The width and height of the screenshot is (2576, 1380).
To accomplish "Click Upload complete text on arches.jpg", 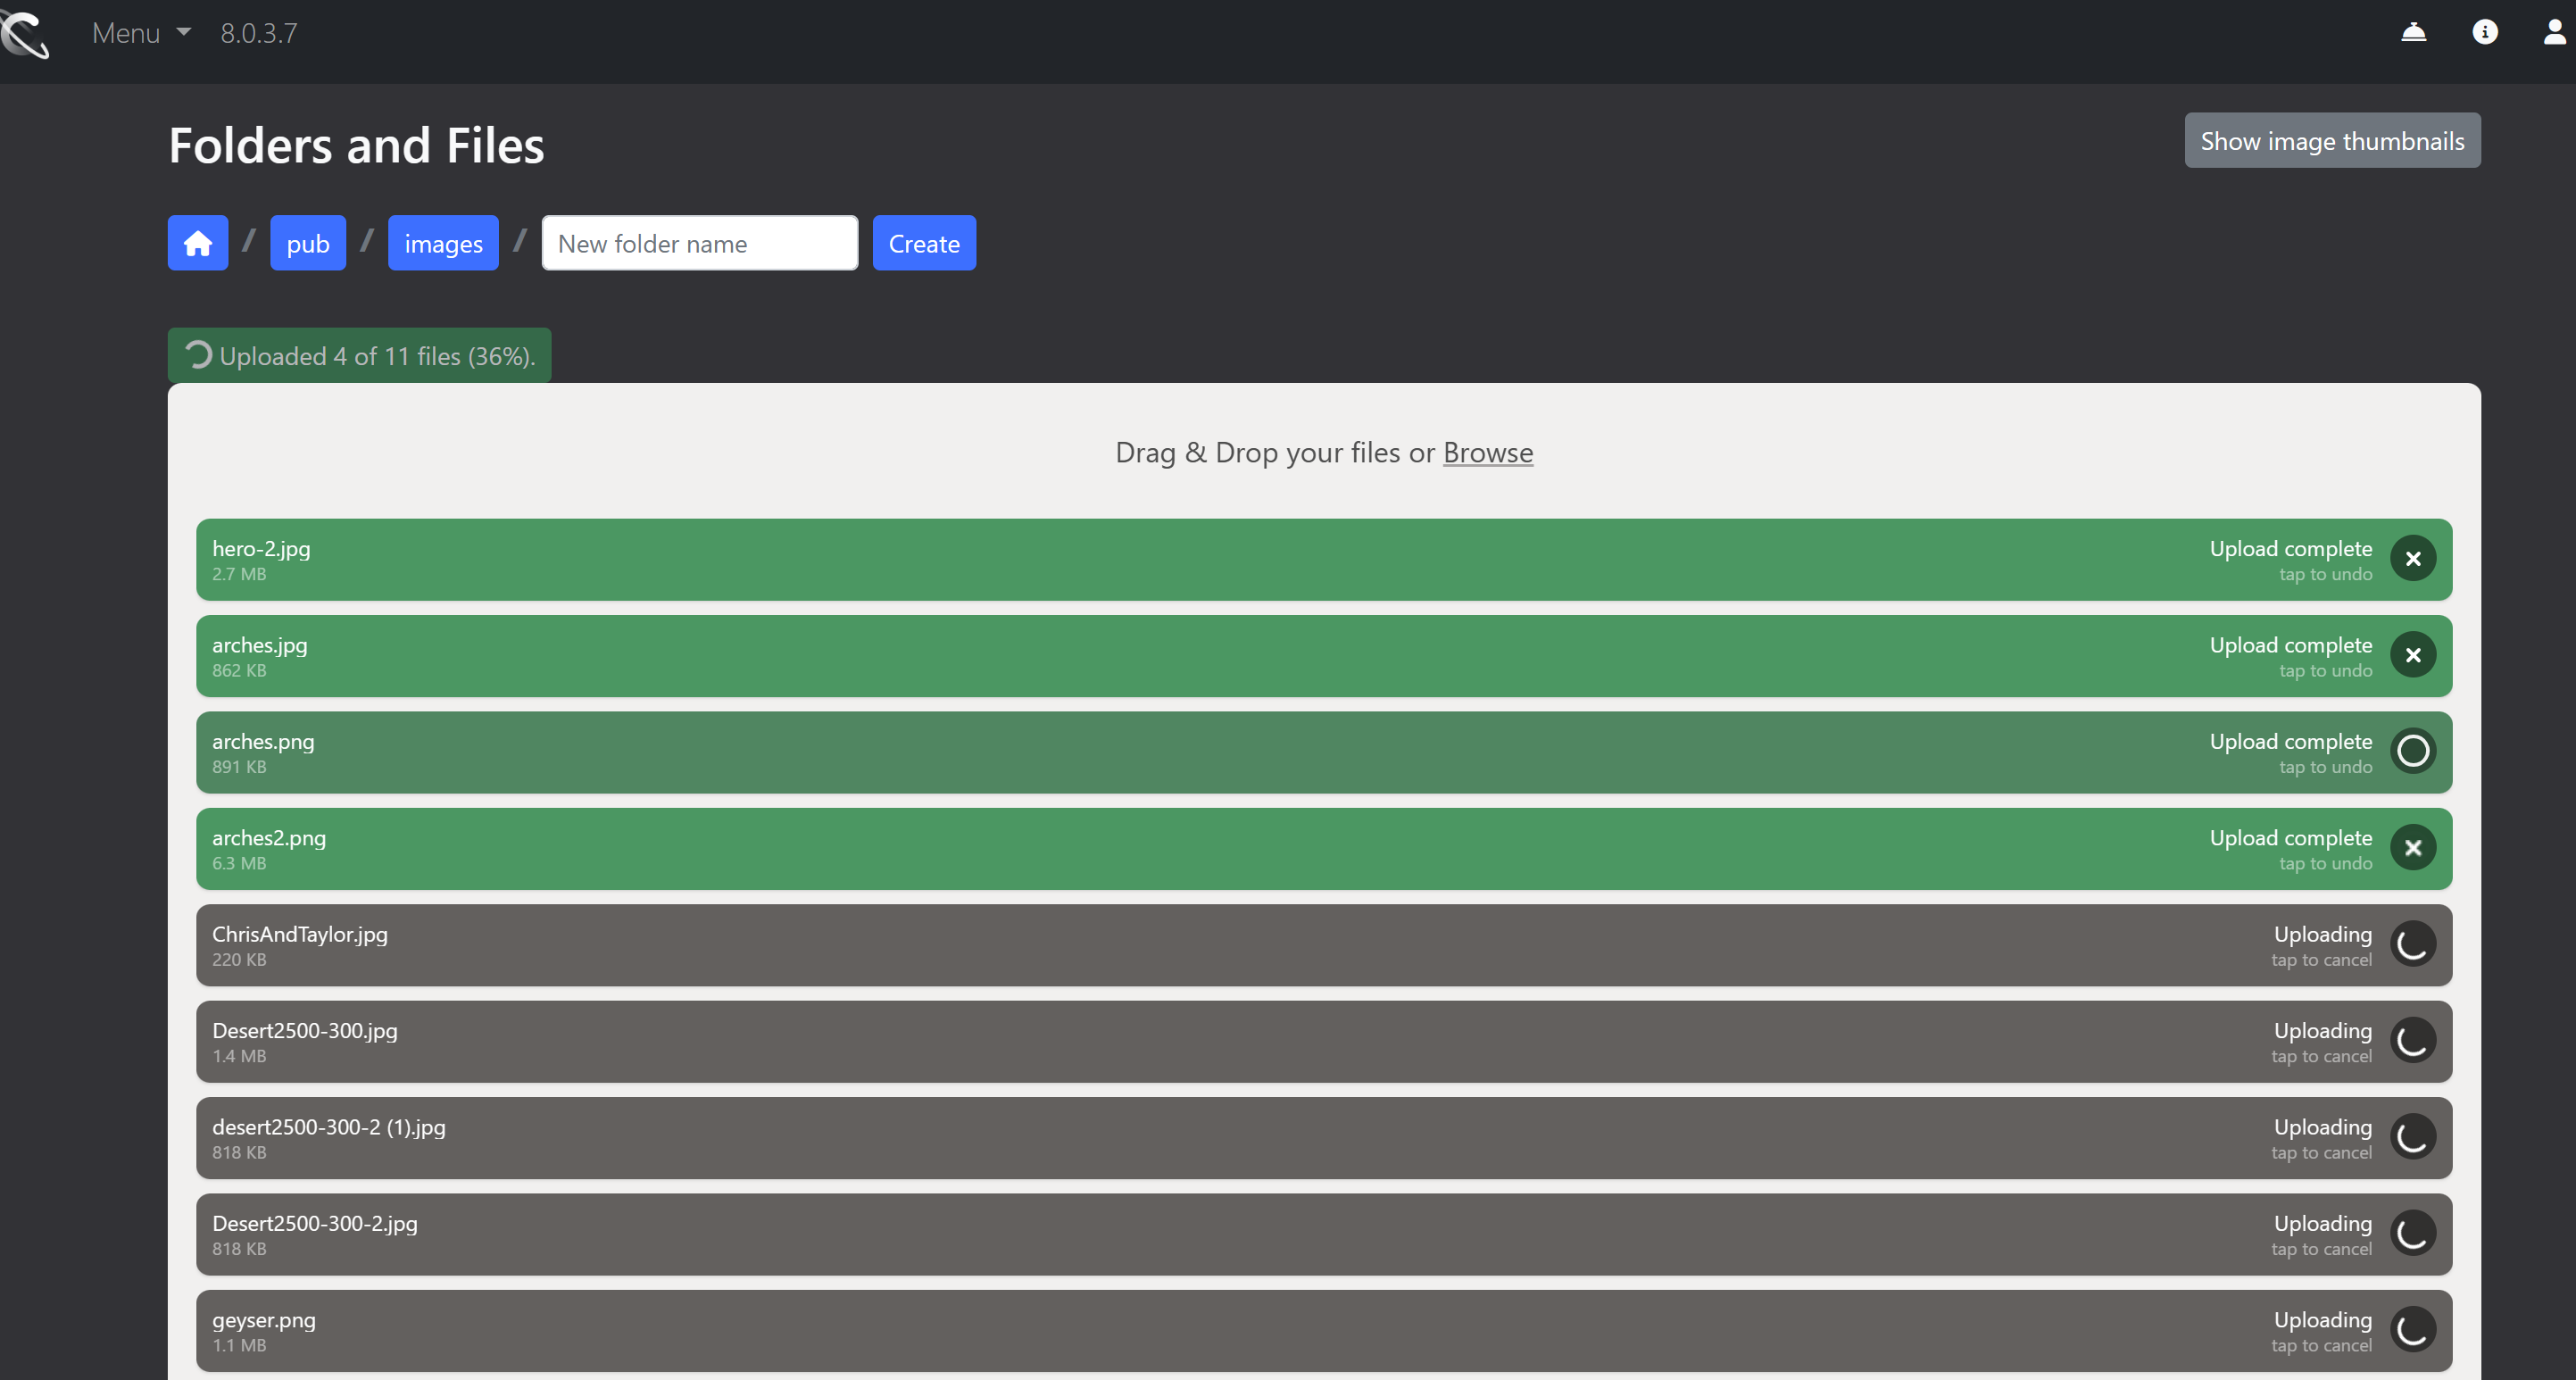I will (2290, 645).
